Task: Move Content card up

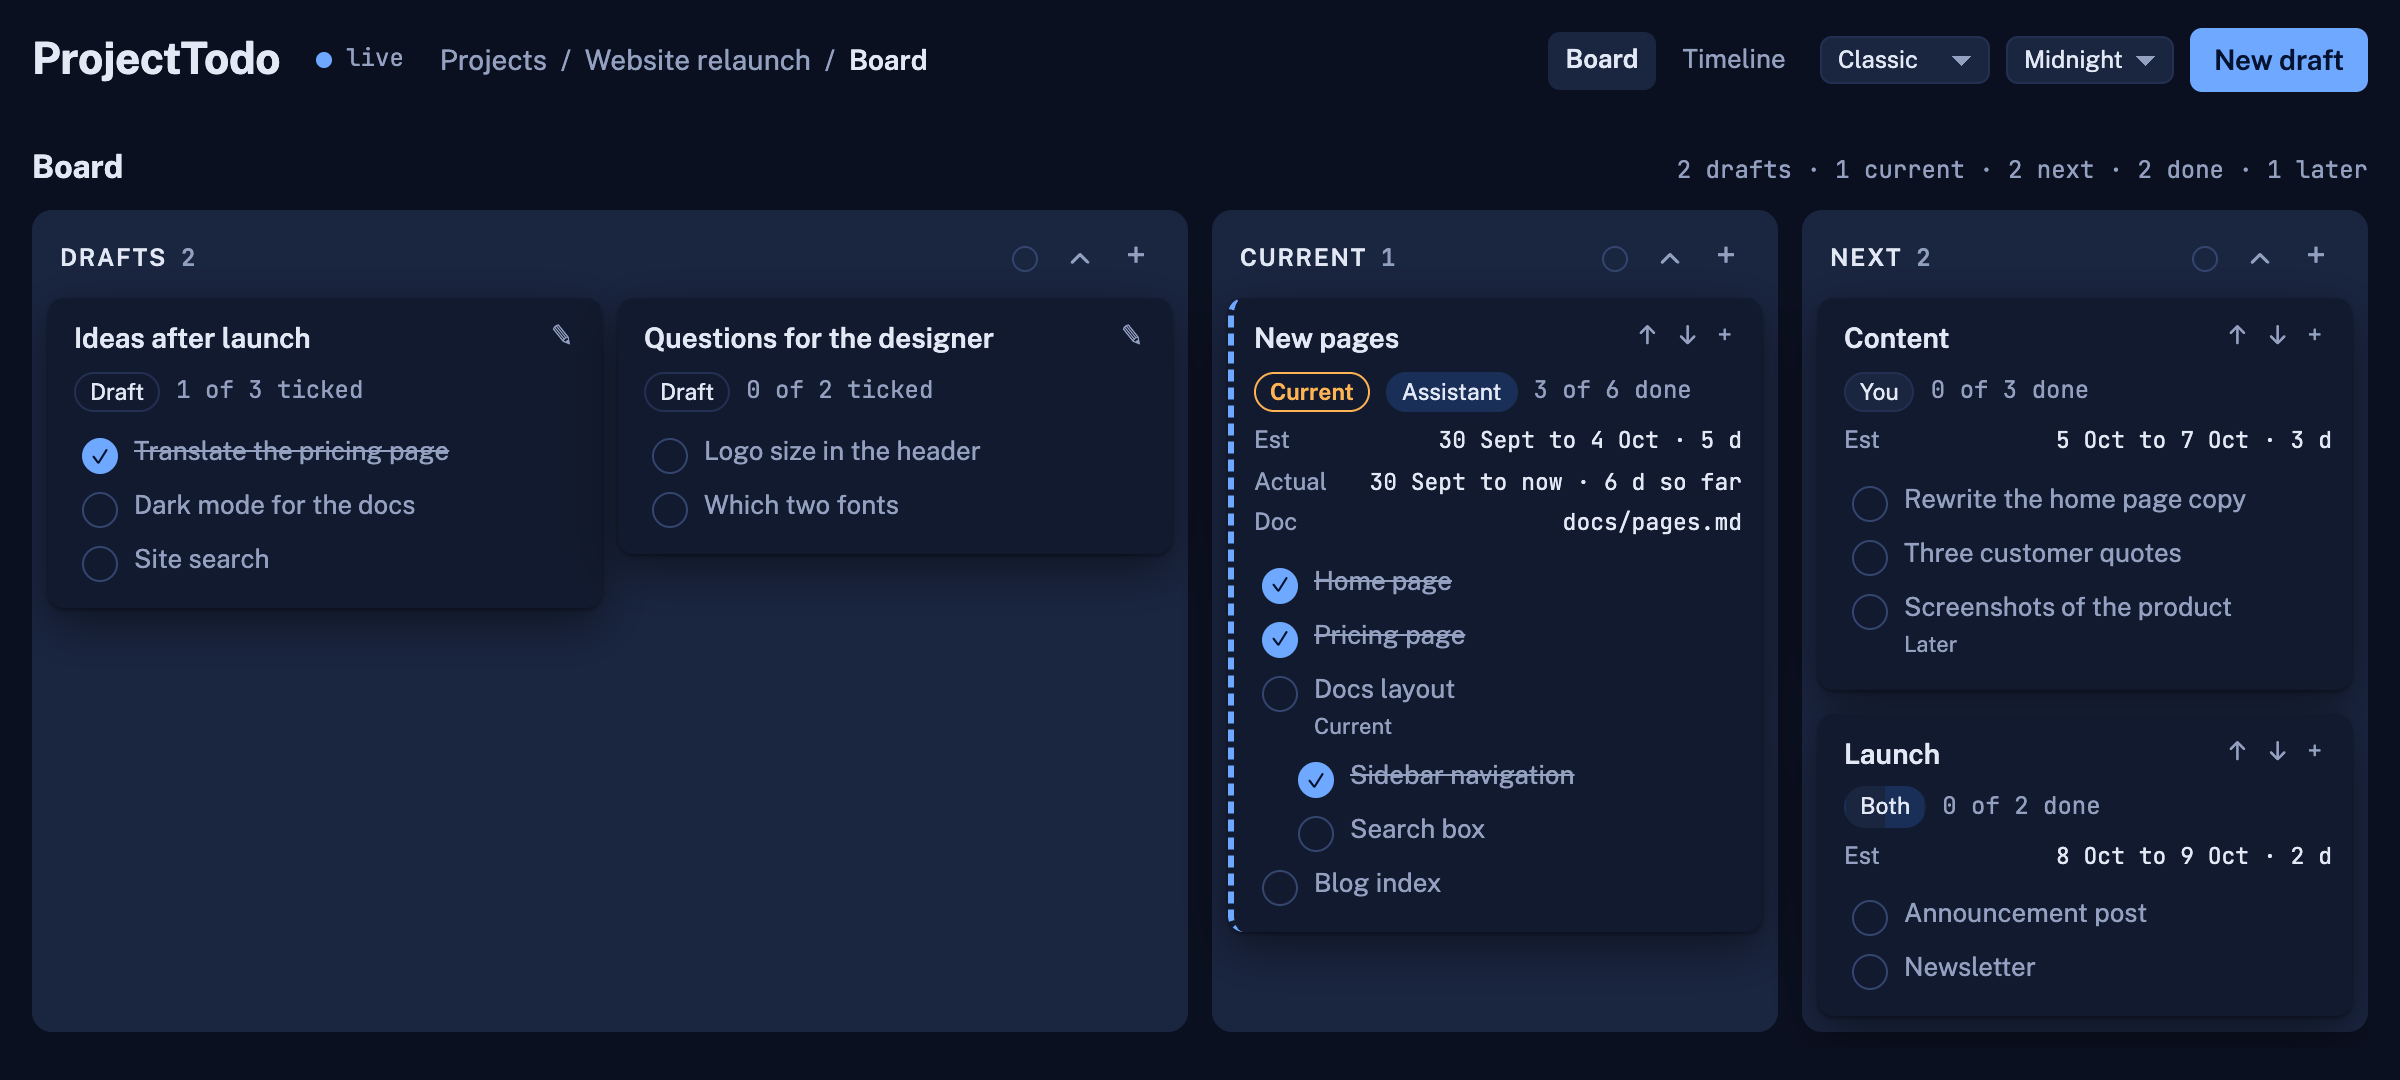Action: (x=2237, y=335)
